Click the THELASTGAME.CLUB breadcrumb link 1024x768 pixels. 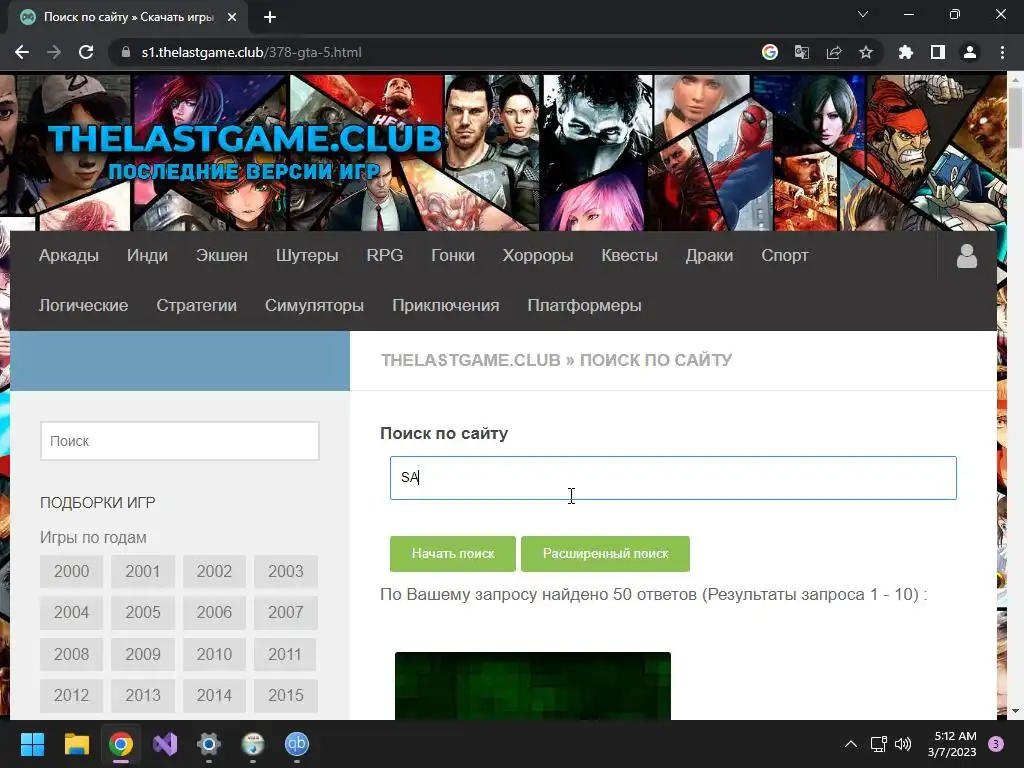[x=471, y=360]
